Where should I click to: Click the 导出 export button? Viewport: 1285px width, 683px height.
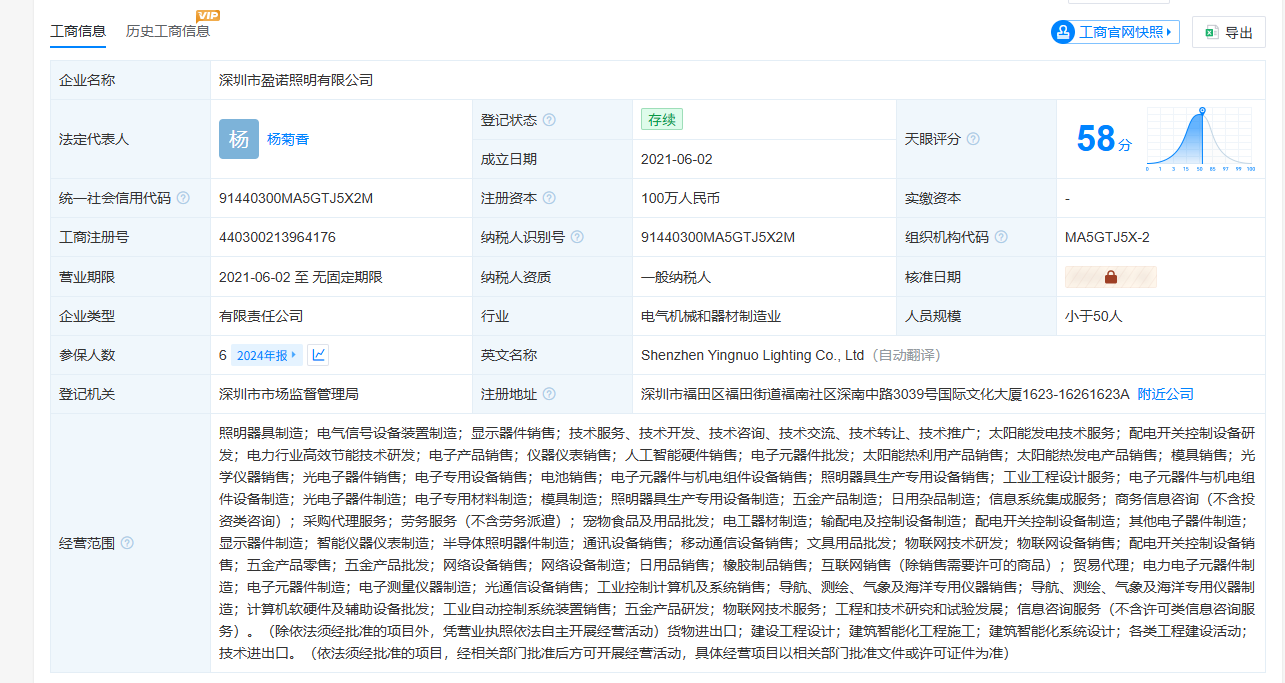[x=1229, y=32]
